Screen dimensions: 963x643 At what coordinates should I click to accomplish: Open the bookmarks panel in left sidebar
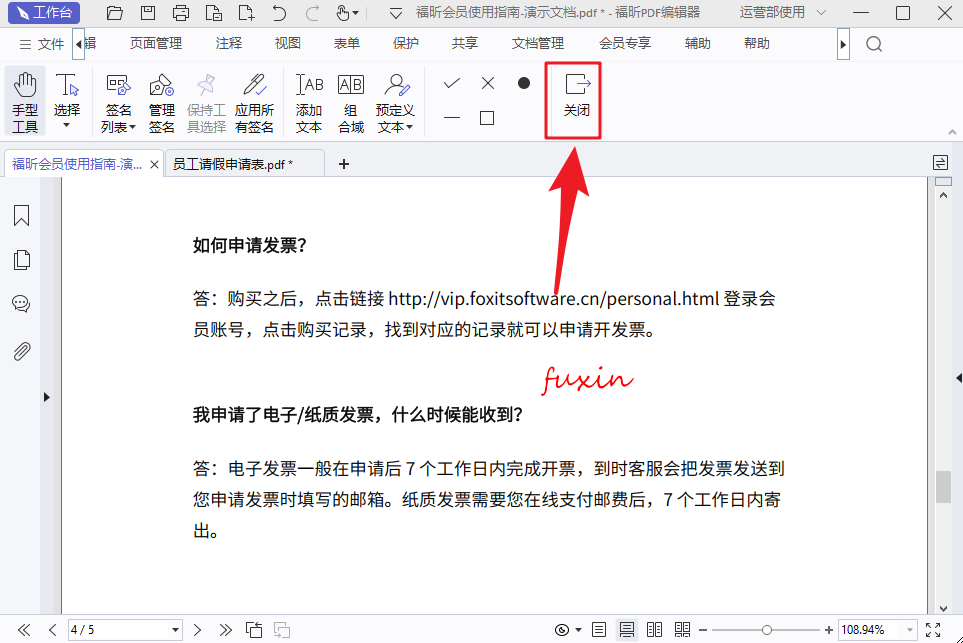tap(21, 216)
